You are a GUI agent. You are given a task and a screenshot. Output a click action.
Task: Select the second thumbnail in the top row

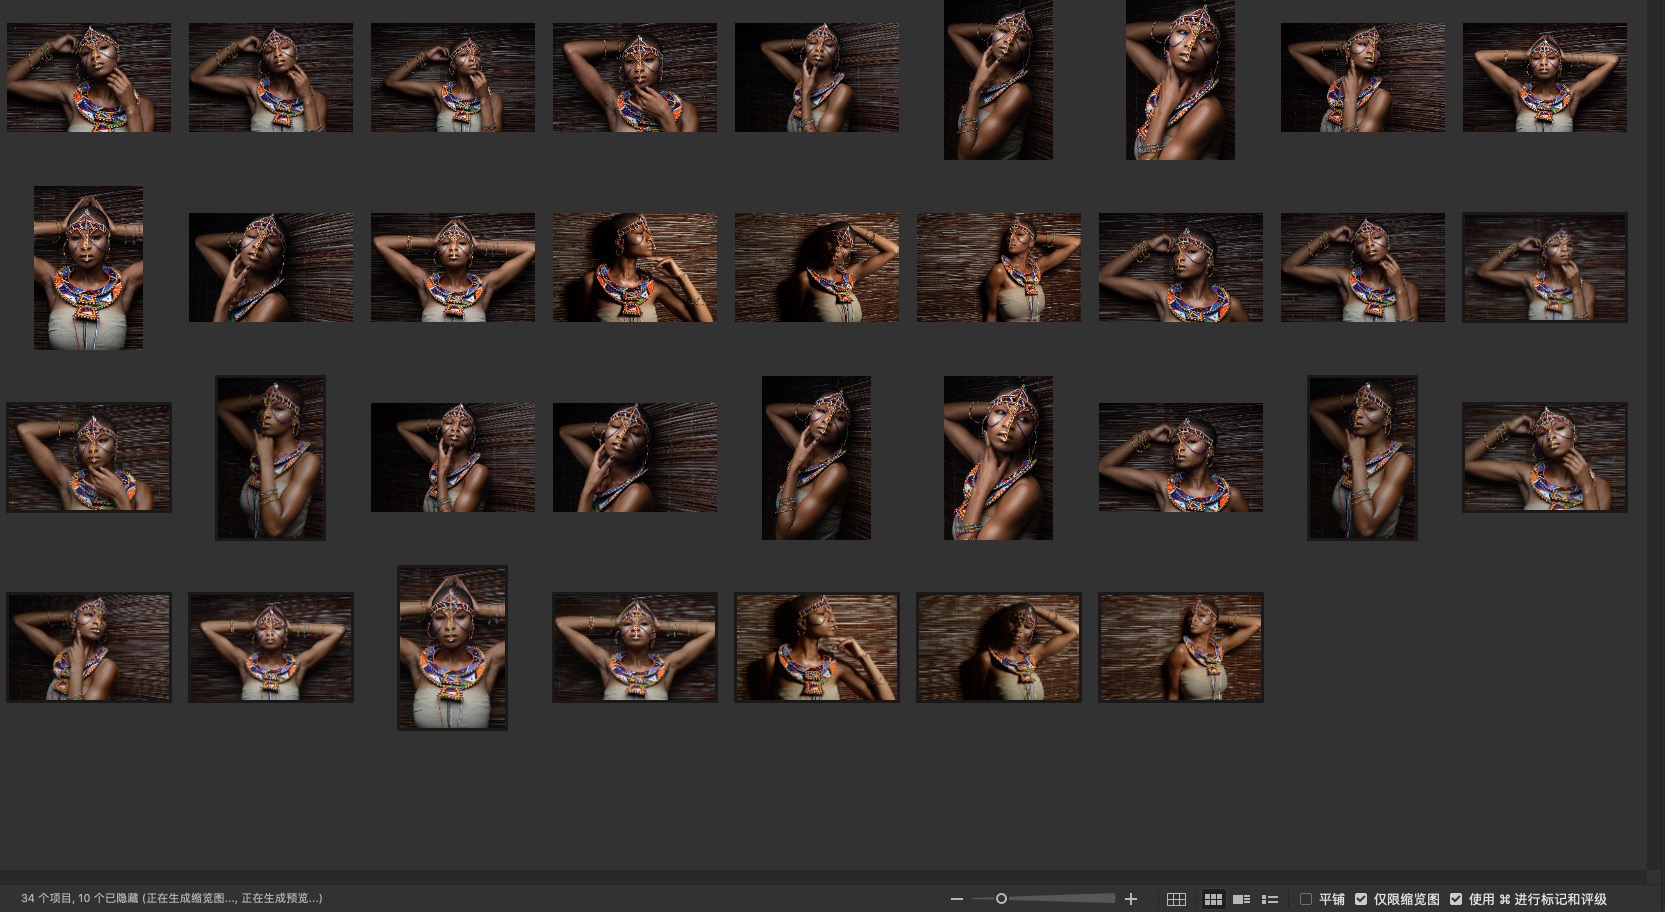[x=271, y=78]
